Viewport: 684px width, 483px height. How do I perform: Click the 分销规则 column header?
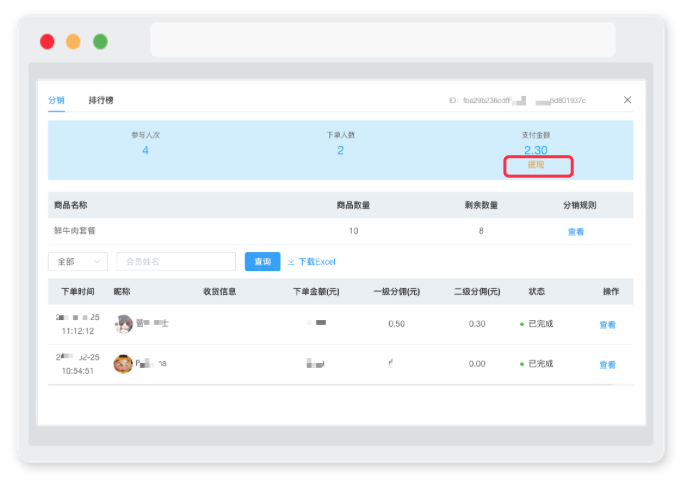point(579,205)
